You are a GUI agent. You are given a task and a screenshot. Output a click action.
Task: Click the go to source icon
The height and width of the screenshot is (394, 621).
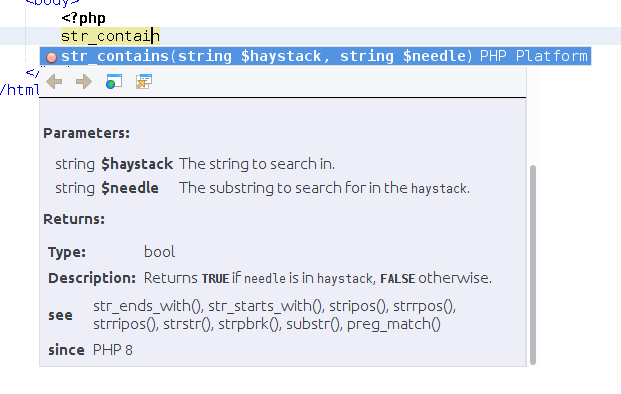[144, 82]
